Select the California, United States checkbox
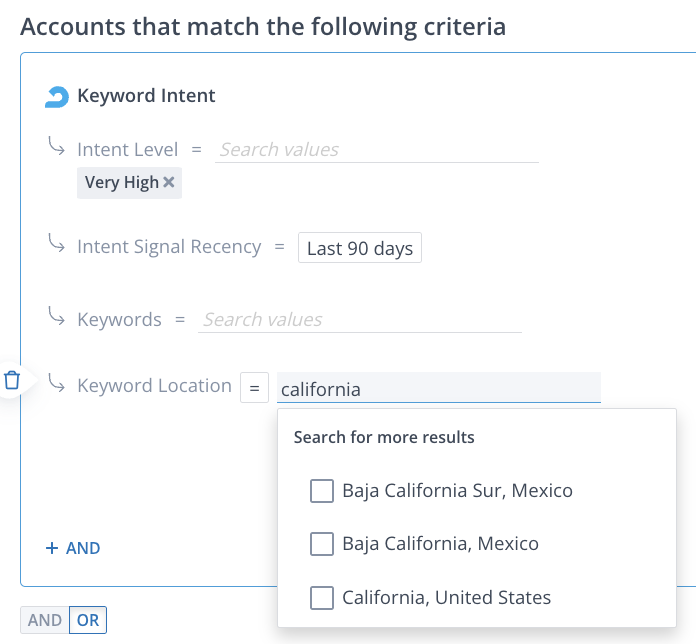 [x=322, y=598]
